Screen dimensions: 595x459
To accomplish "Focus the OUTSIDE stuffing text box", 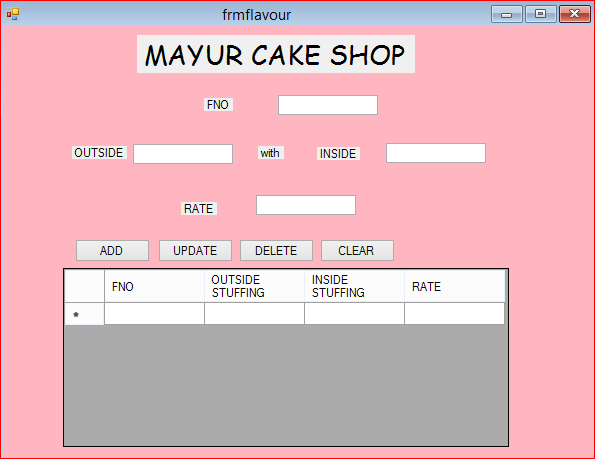I will pyautogui.click(x=183, y=154).
